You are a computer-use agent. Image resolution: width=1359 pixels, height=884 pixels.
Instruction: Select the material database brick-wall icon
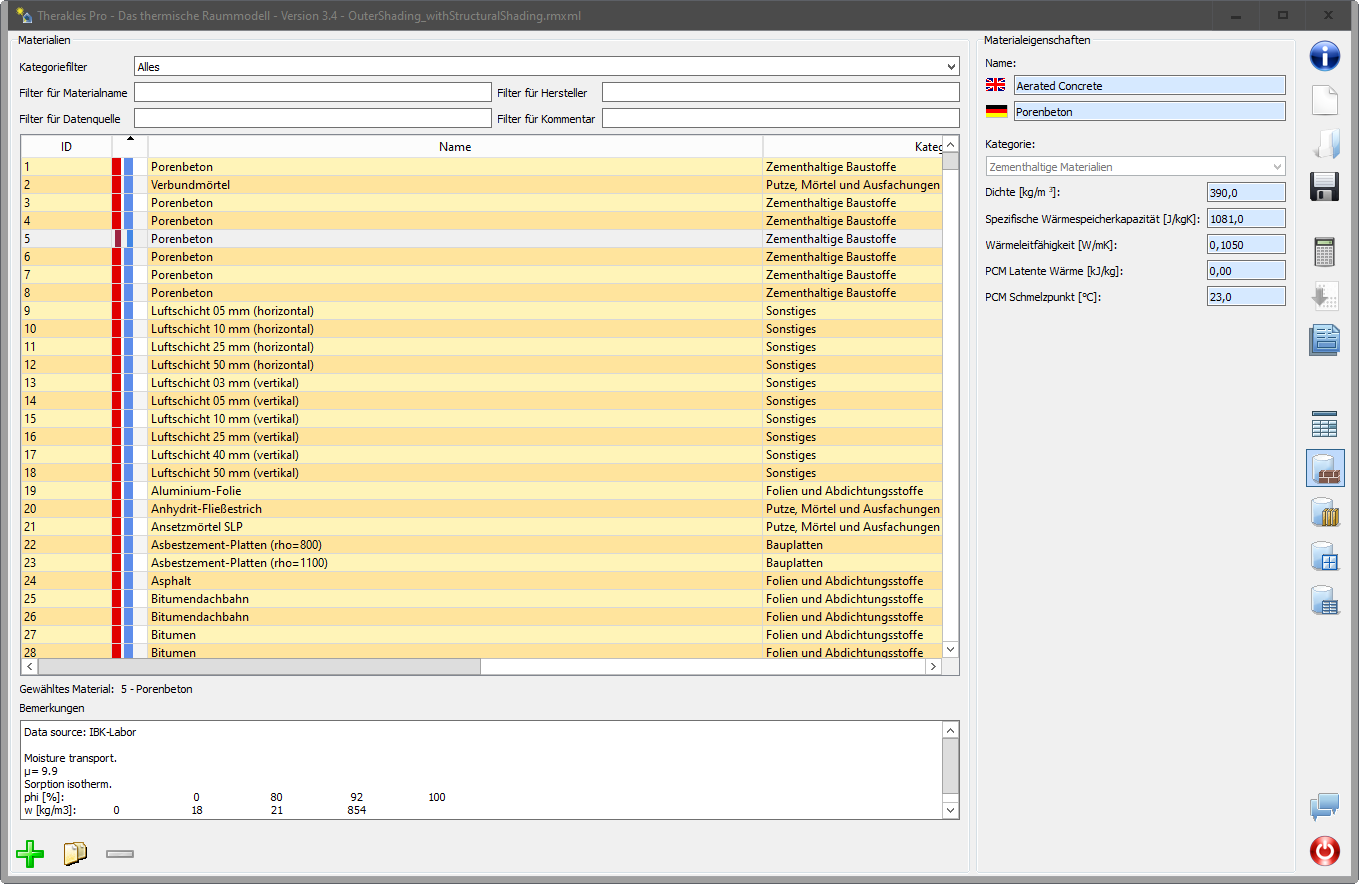click(x=1324, y=468)
